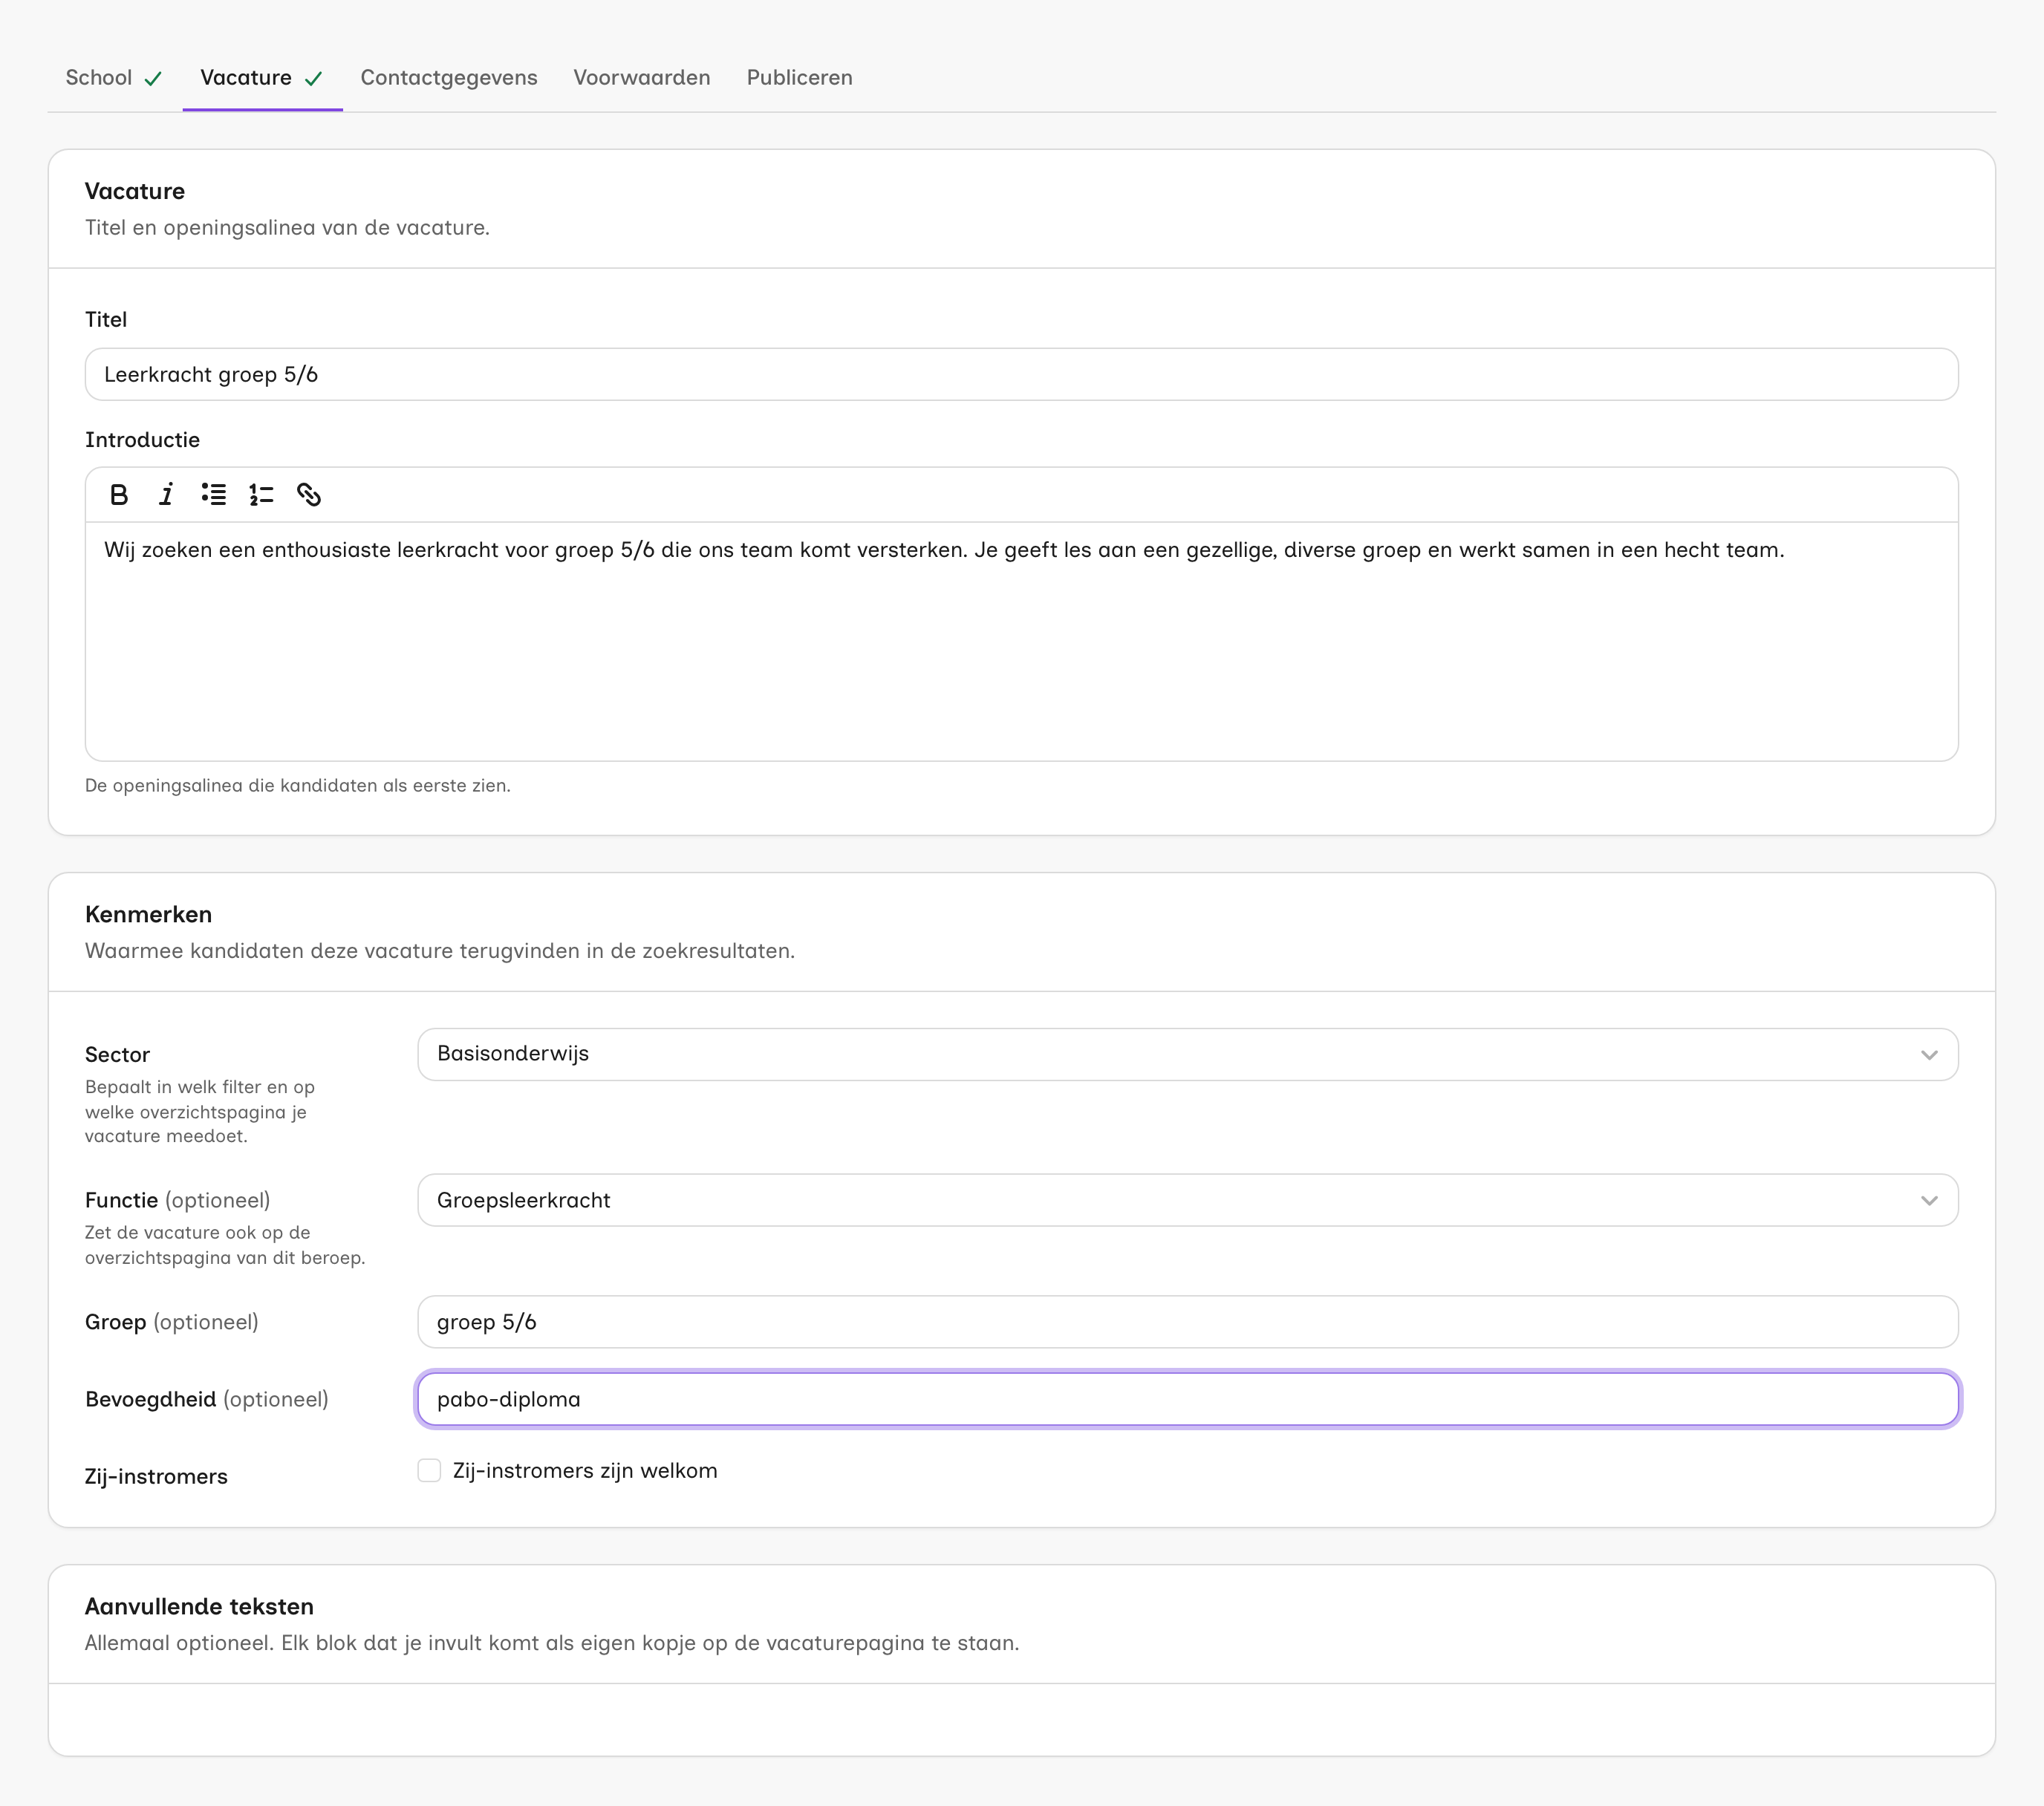Click the 'Aanvullende teksten' section heading
The image size is (2044, 1806).
[199, 1606]
